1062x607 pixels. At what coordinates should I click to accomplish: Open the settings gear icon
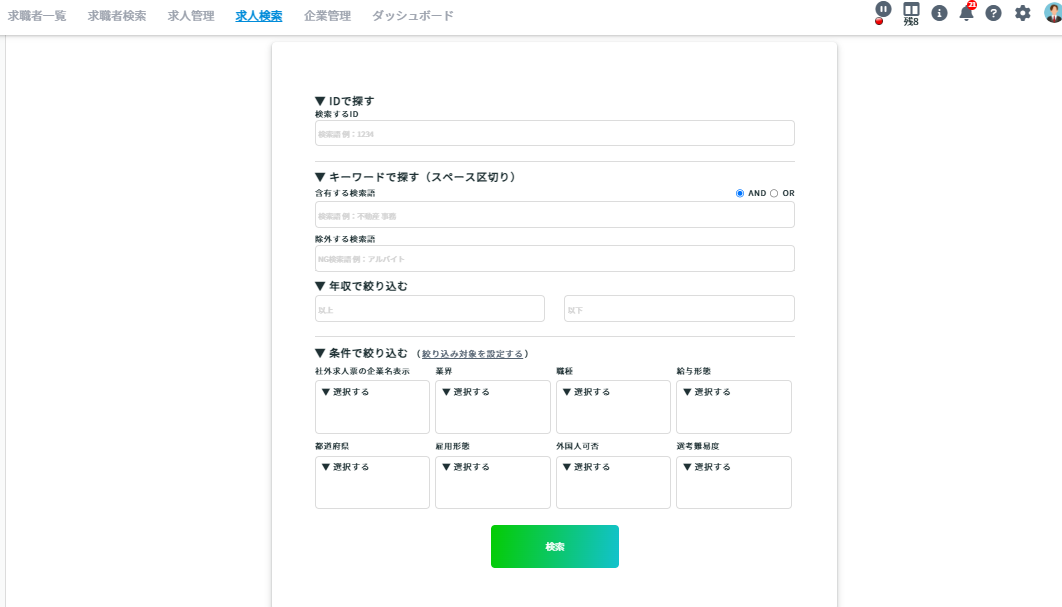point(1022,13)
